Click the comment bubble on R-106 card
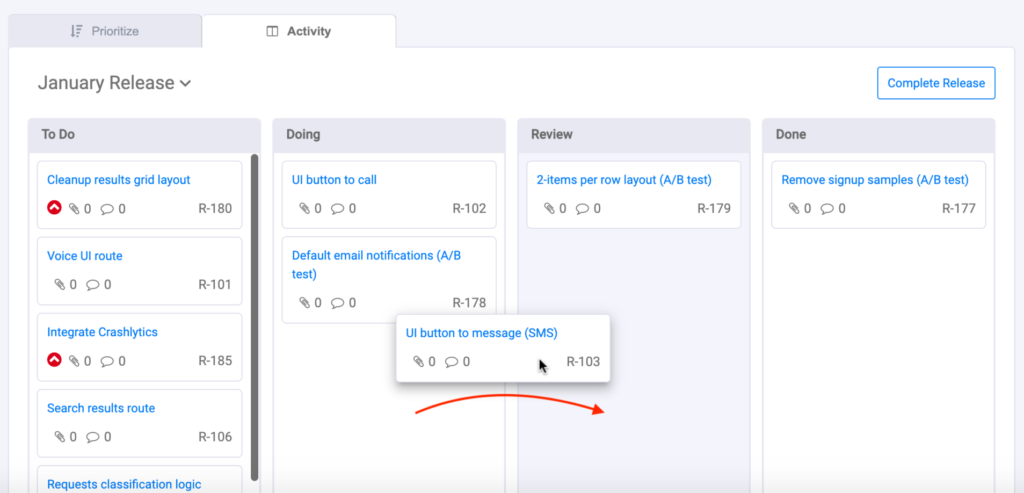This screenshot has width=1024, height=493. pos(93,437)
